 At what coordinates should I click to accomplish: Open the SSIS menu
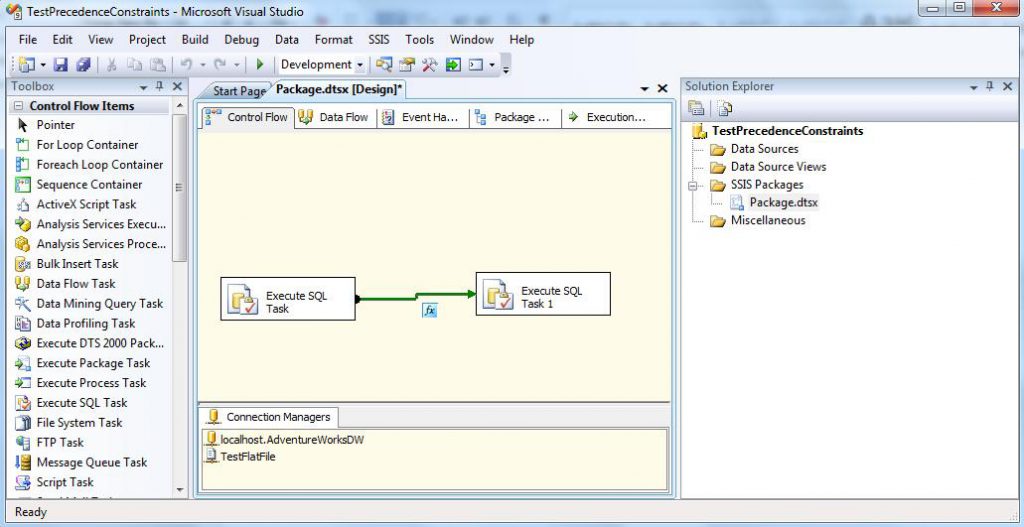(379, 39)
